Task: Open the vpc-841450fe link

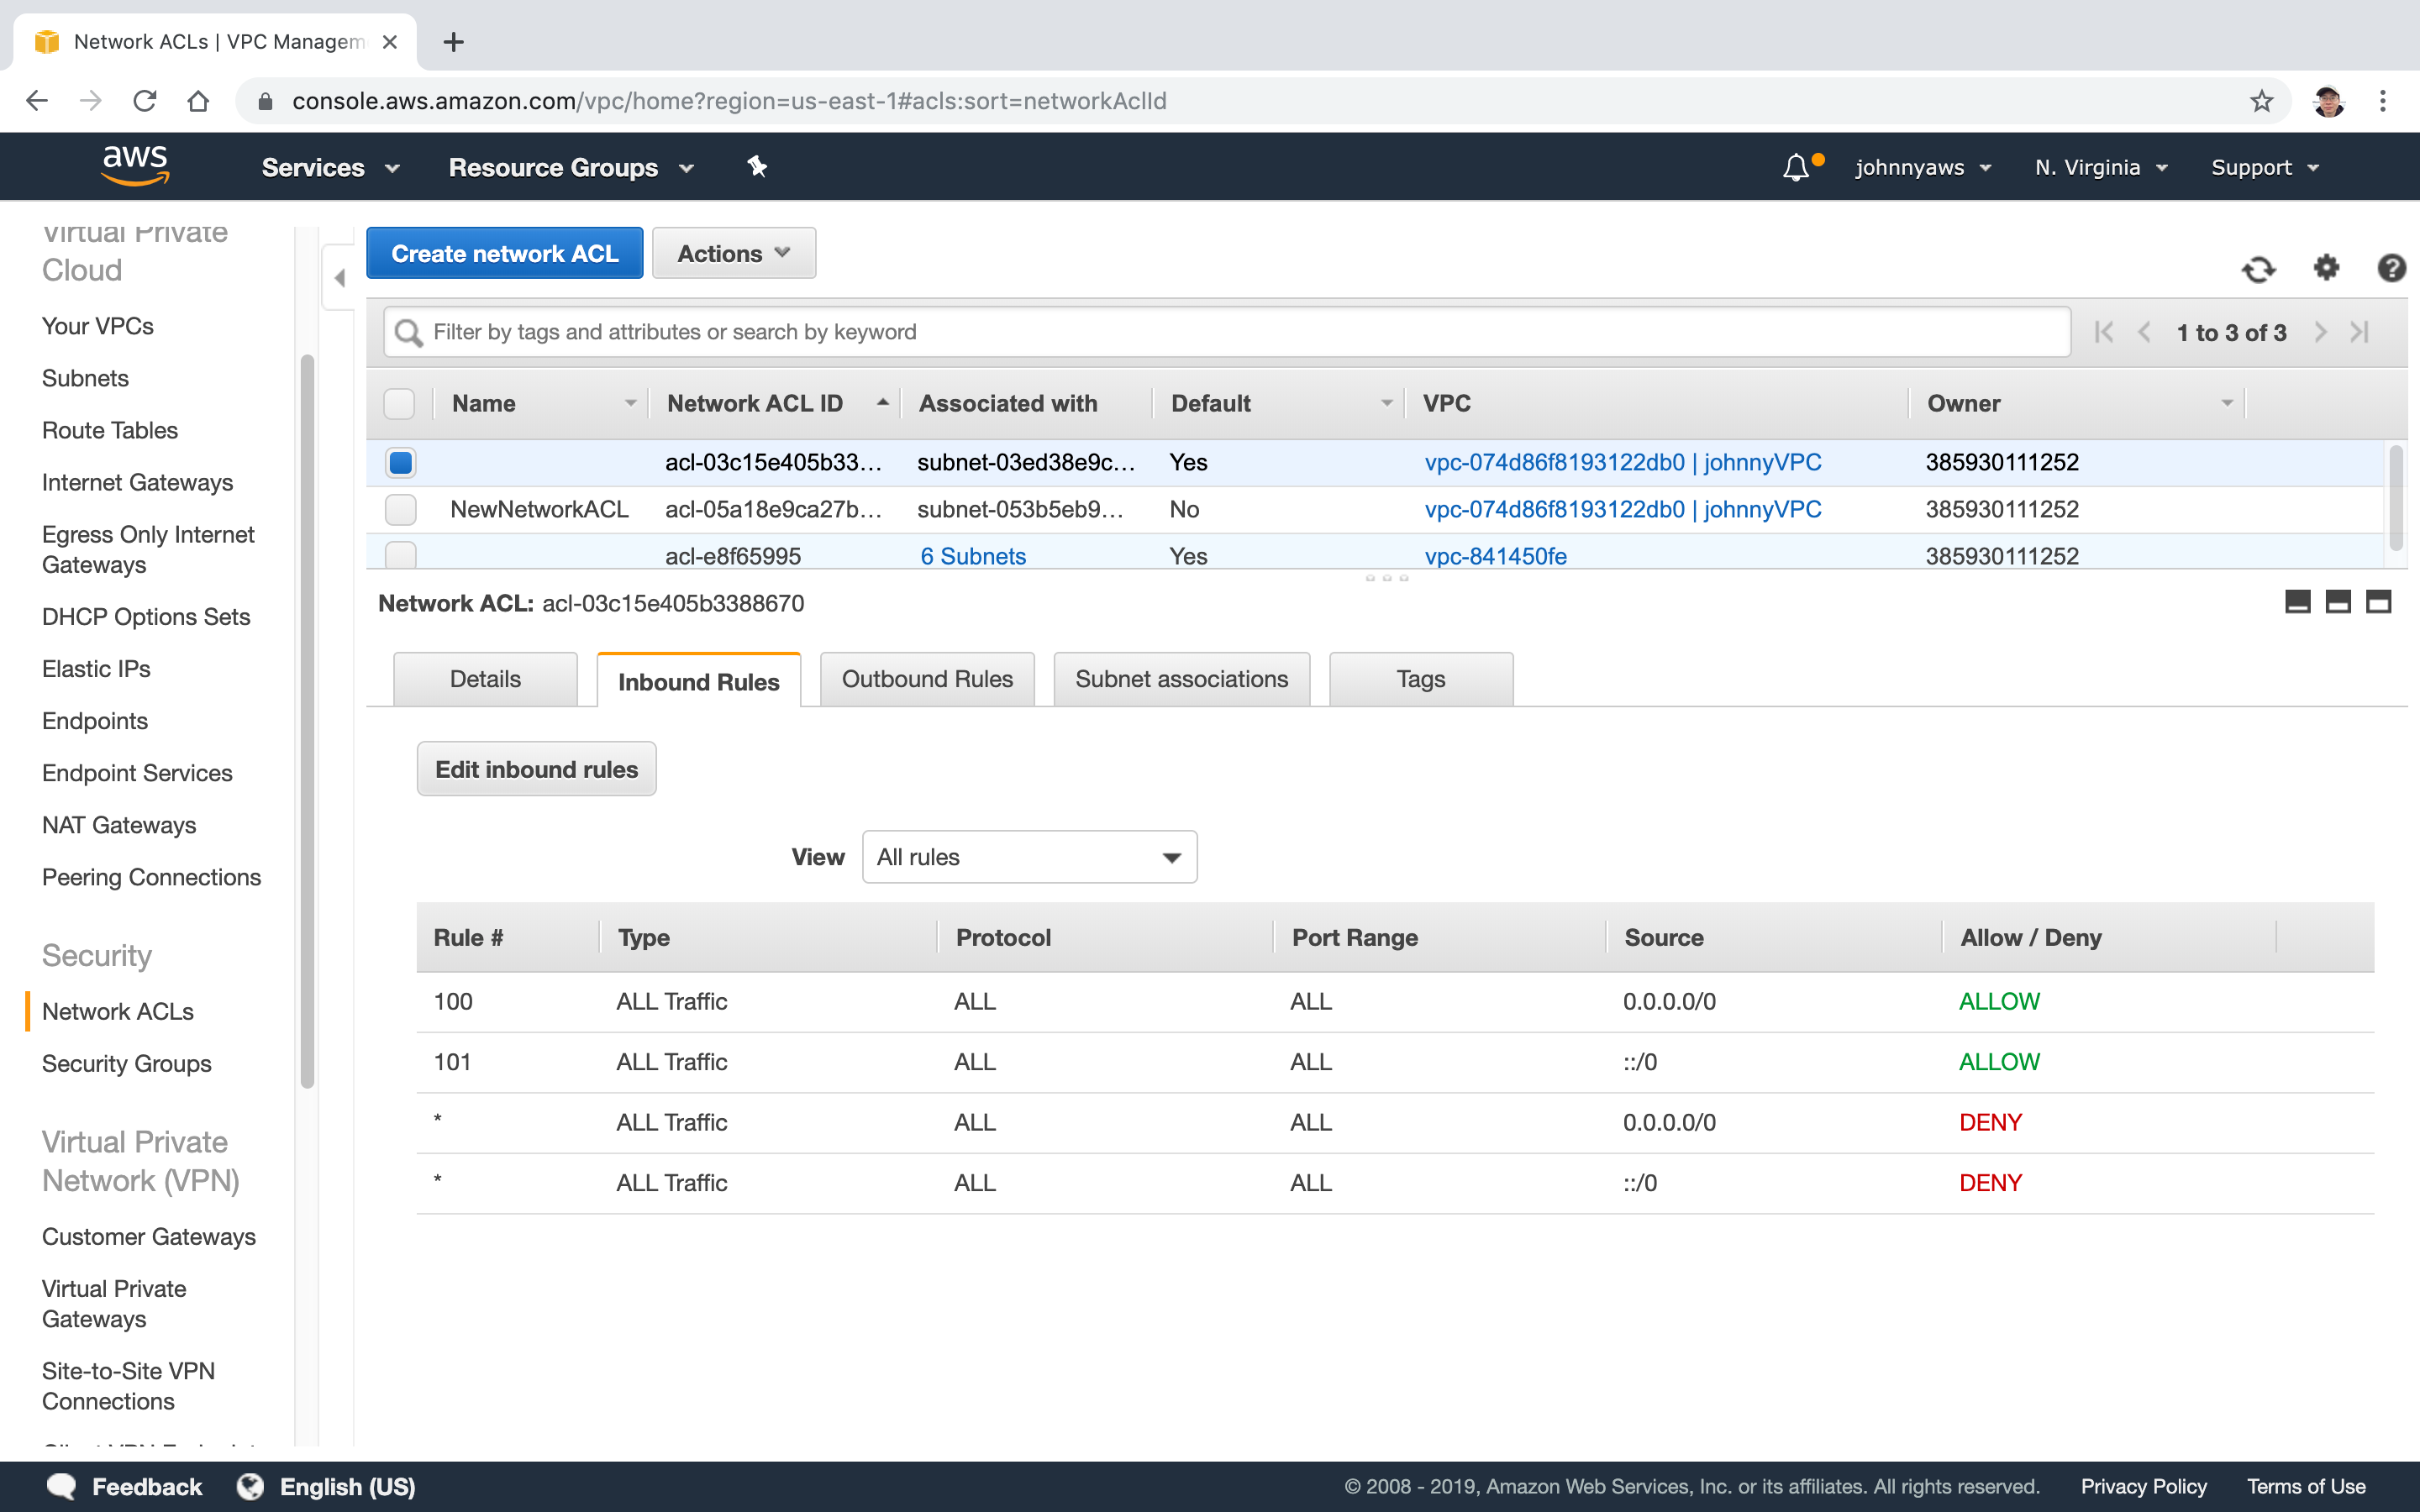Action: click(1495, 556)
